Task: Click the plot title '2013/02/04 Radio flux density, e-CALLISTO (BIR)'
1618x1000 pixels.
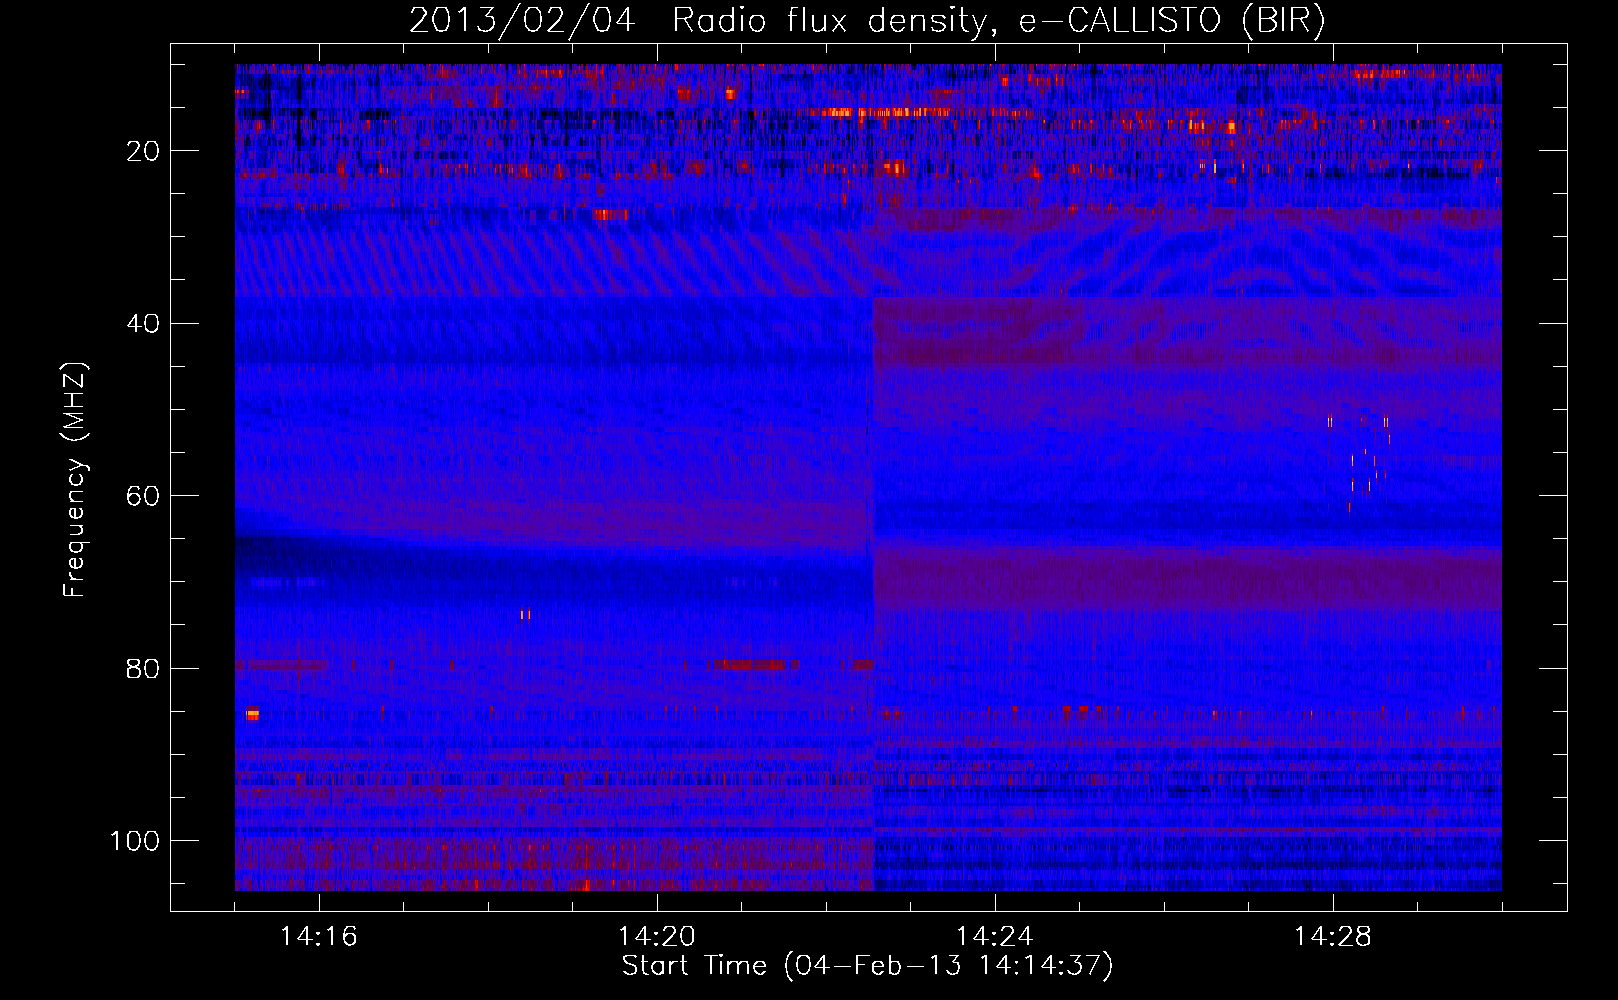Action: pos(867,21)
